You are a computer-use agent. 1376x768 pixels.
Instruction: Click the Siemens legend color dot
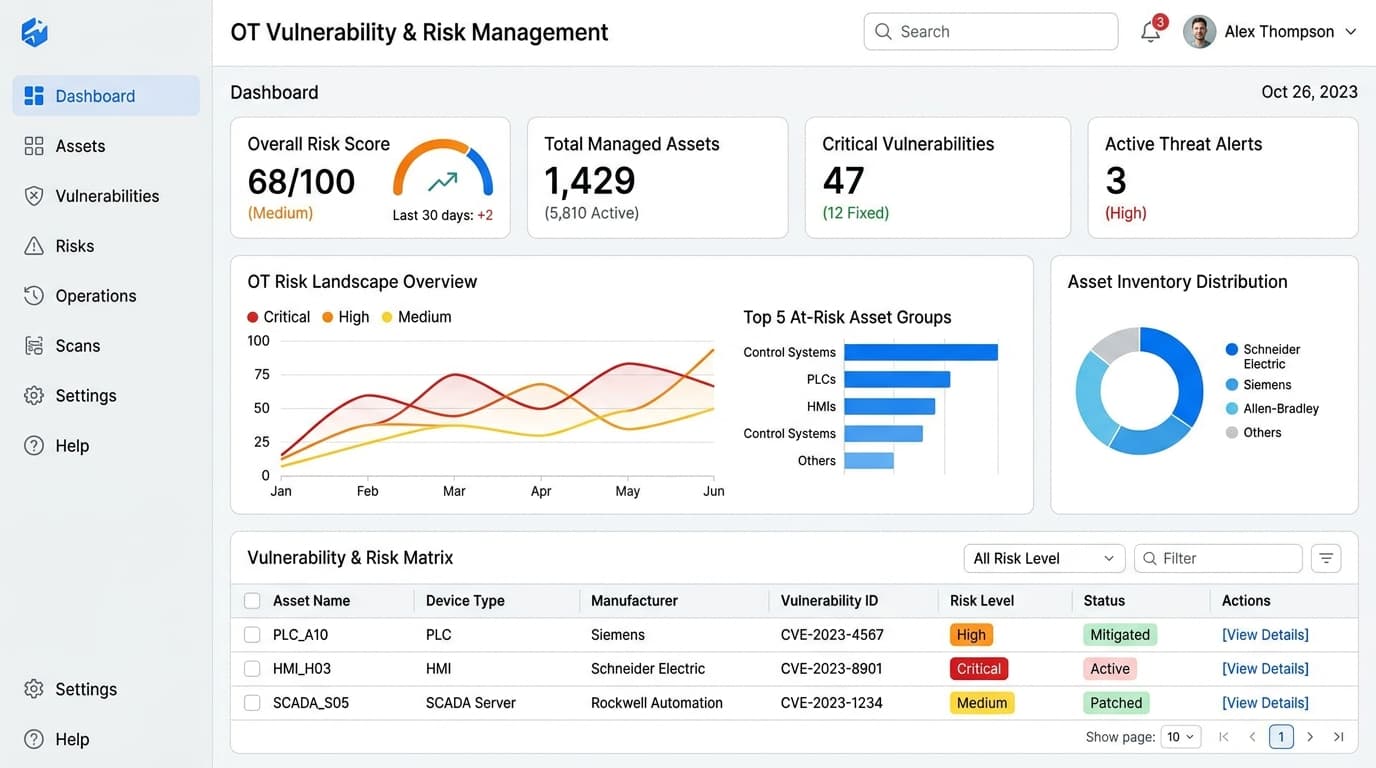[1232, 385]
